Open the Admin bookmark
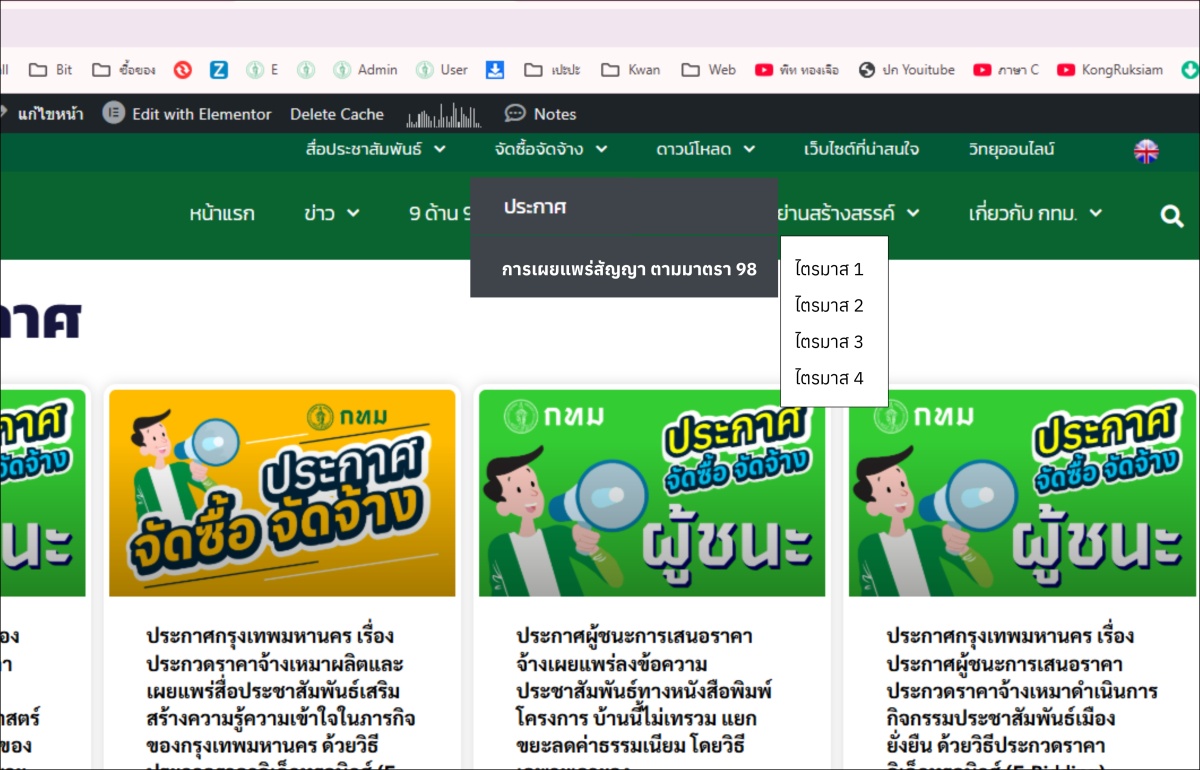This screenshot has height=770, width=1200. 365,70
